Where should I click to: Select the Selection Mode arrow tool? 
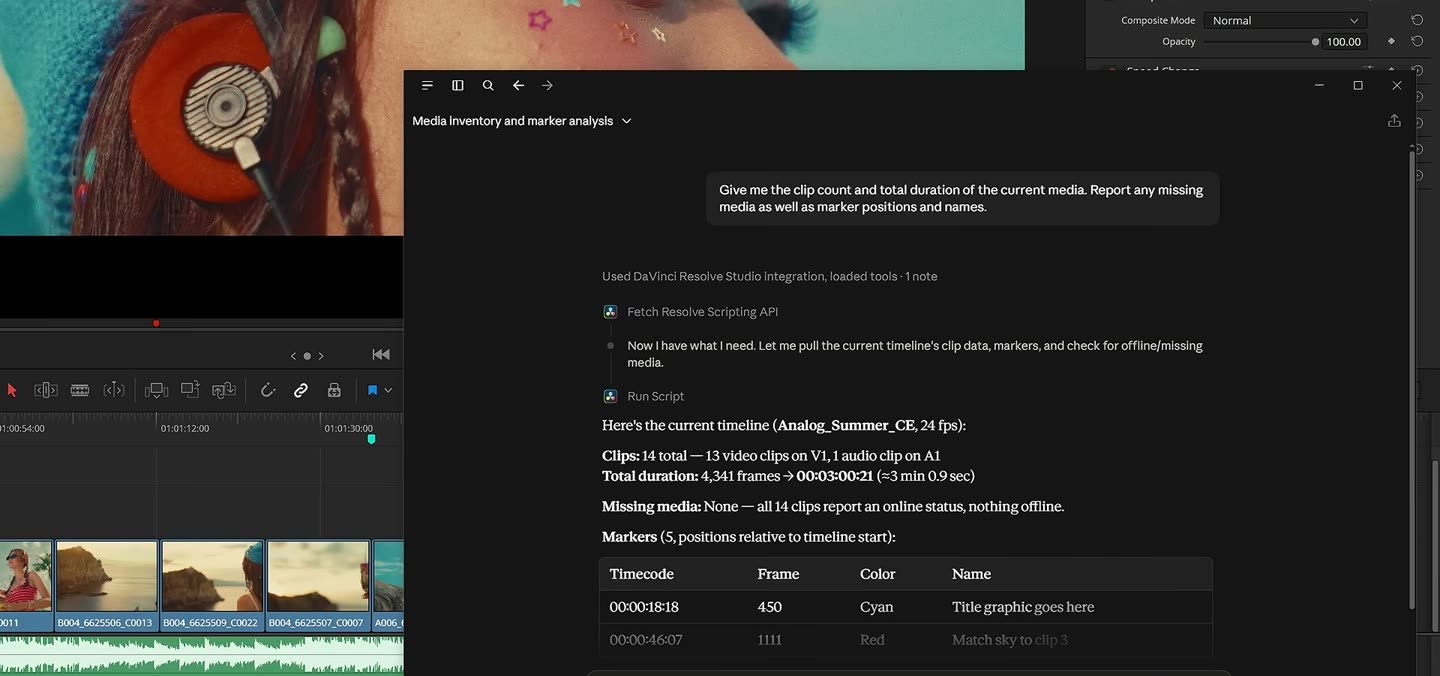(x=12, y=390)
